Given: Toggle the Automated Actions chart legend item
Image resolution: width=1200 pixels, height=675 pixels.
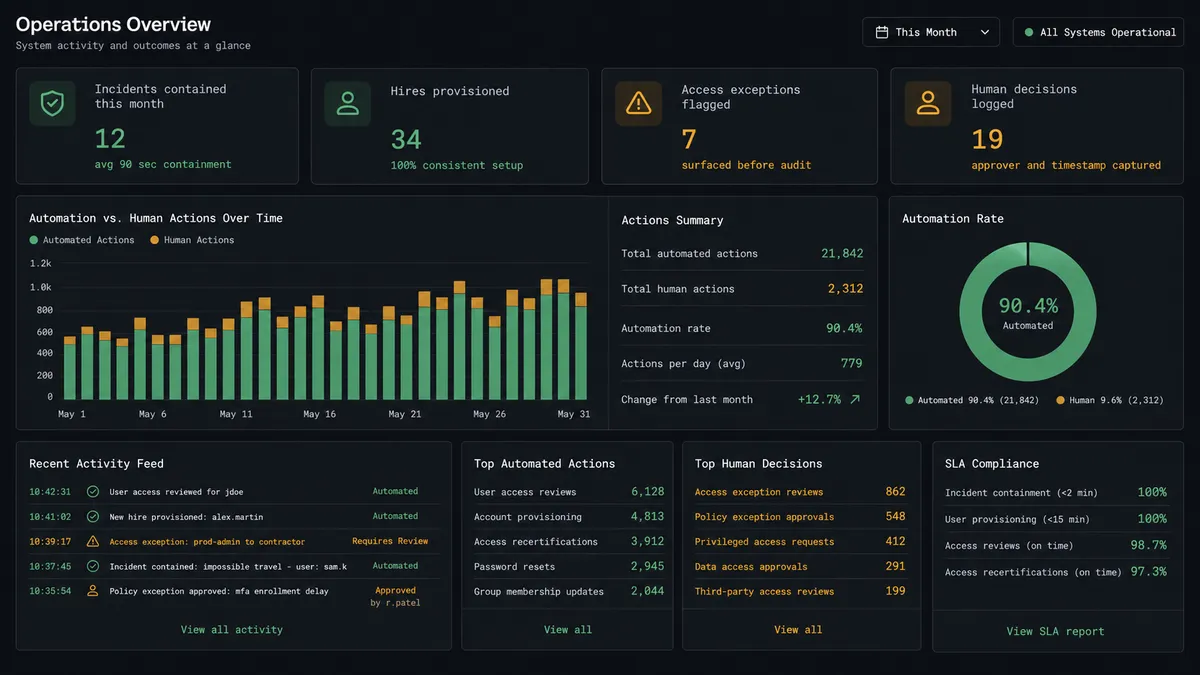Looking at the screenshot, I should pos(82,240).
